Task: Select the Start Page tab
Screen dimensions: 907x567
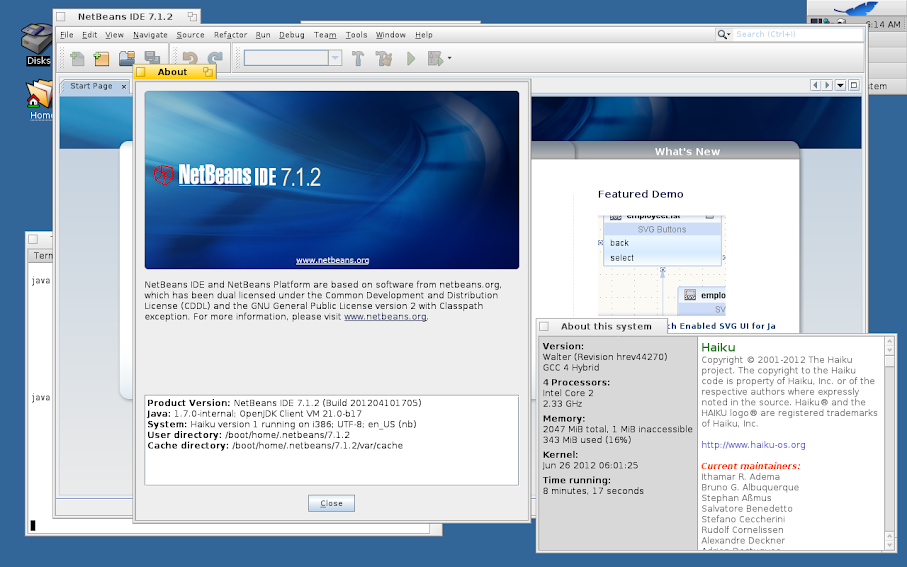Action: click(x=91, y=86)
